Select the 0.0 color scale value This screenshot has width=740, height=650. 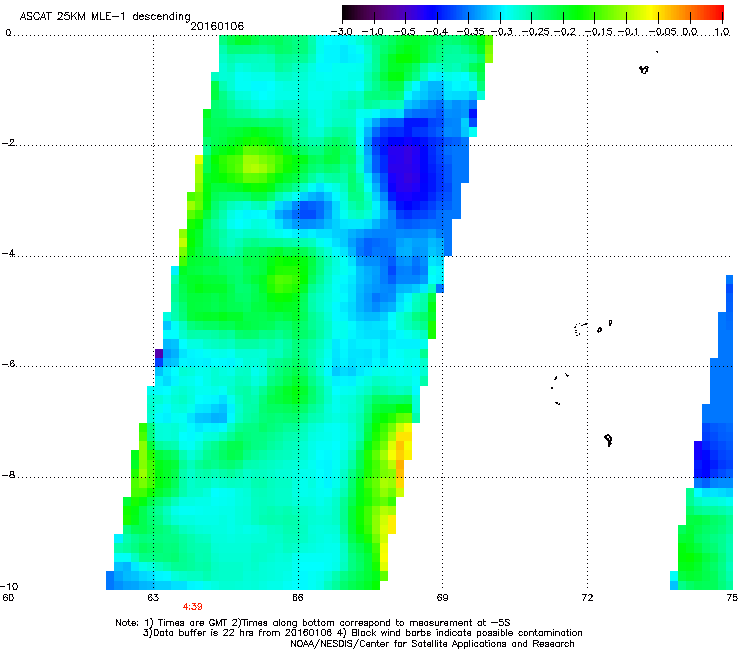click(690, 32)
